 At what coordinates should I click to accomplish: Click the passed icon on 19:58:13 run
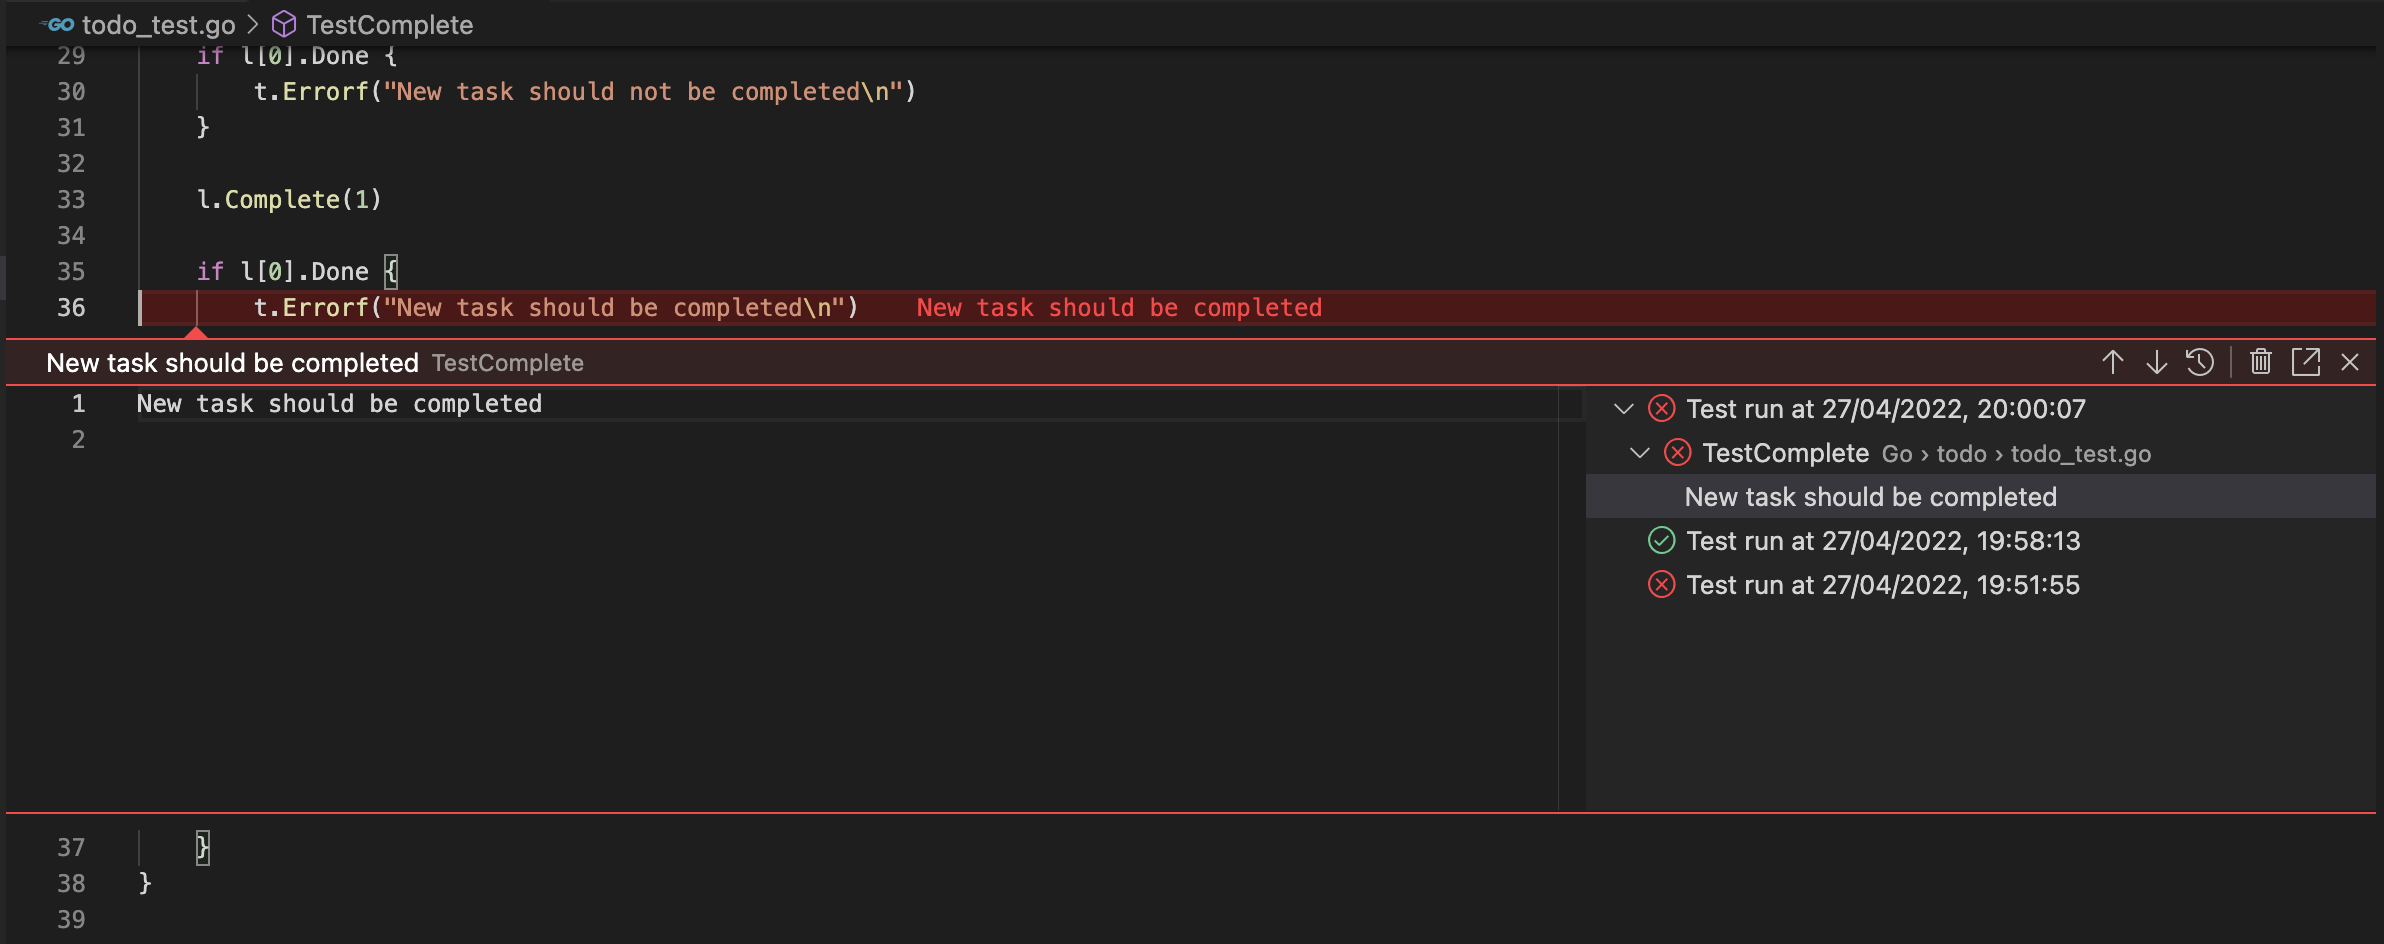1661,541
